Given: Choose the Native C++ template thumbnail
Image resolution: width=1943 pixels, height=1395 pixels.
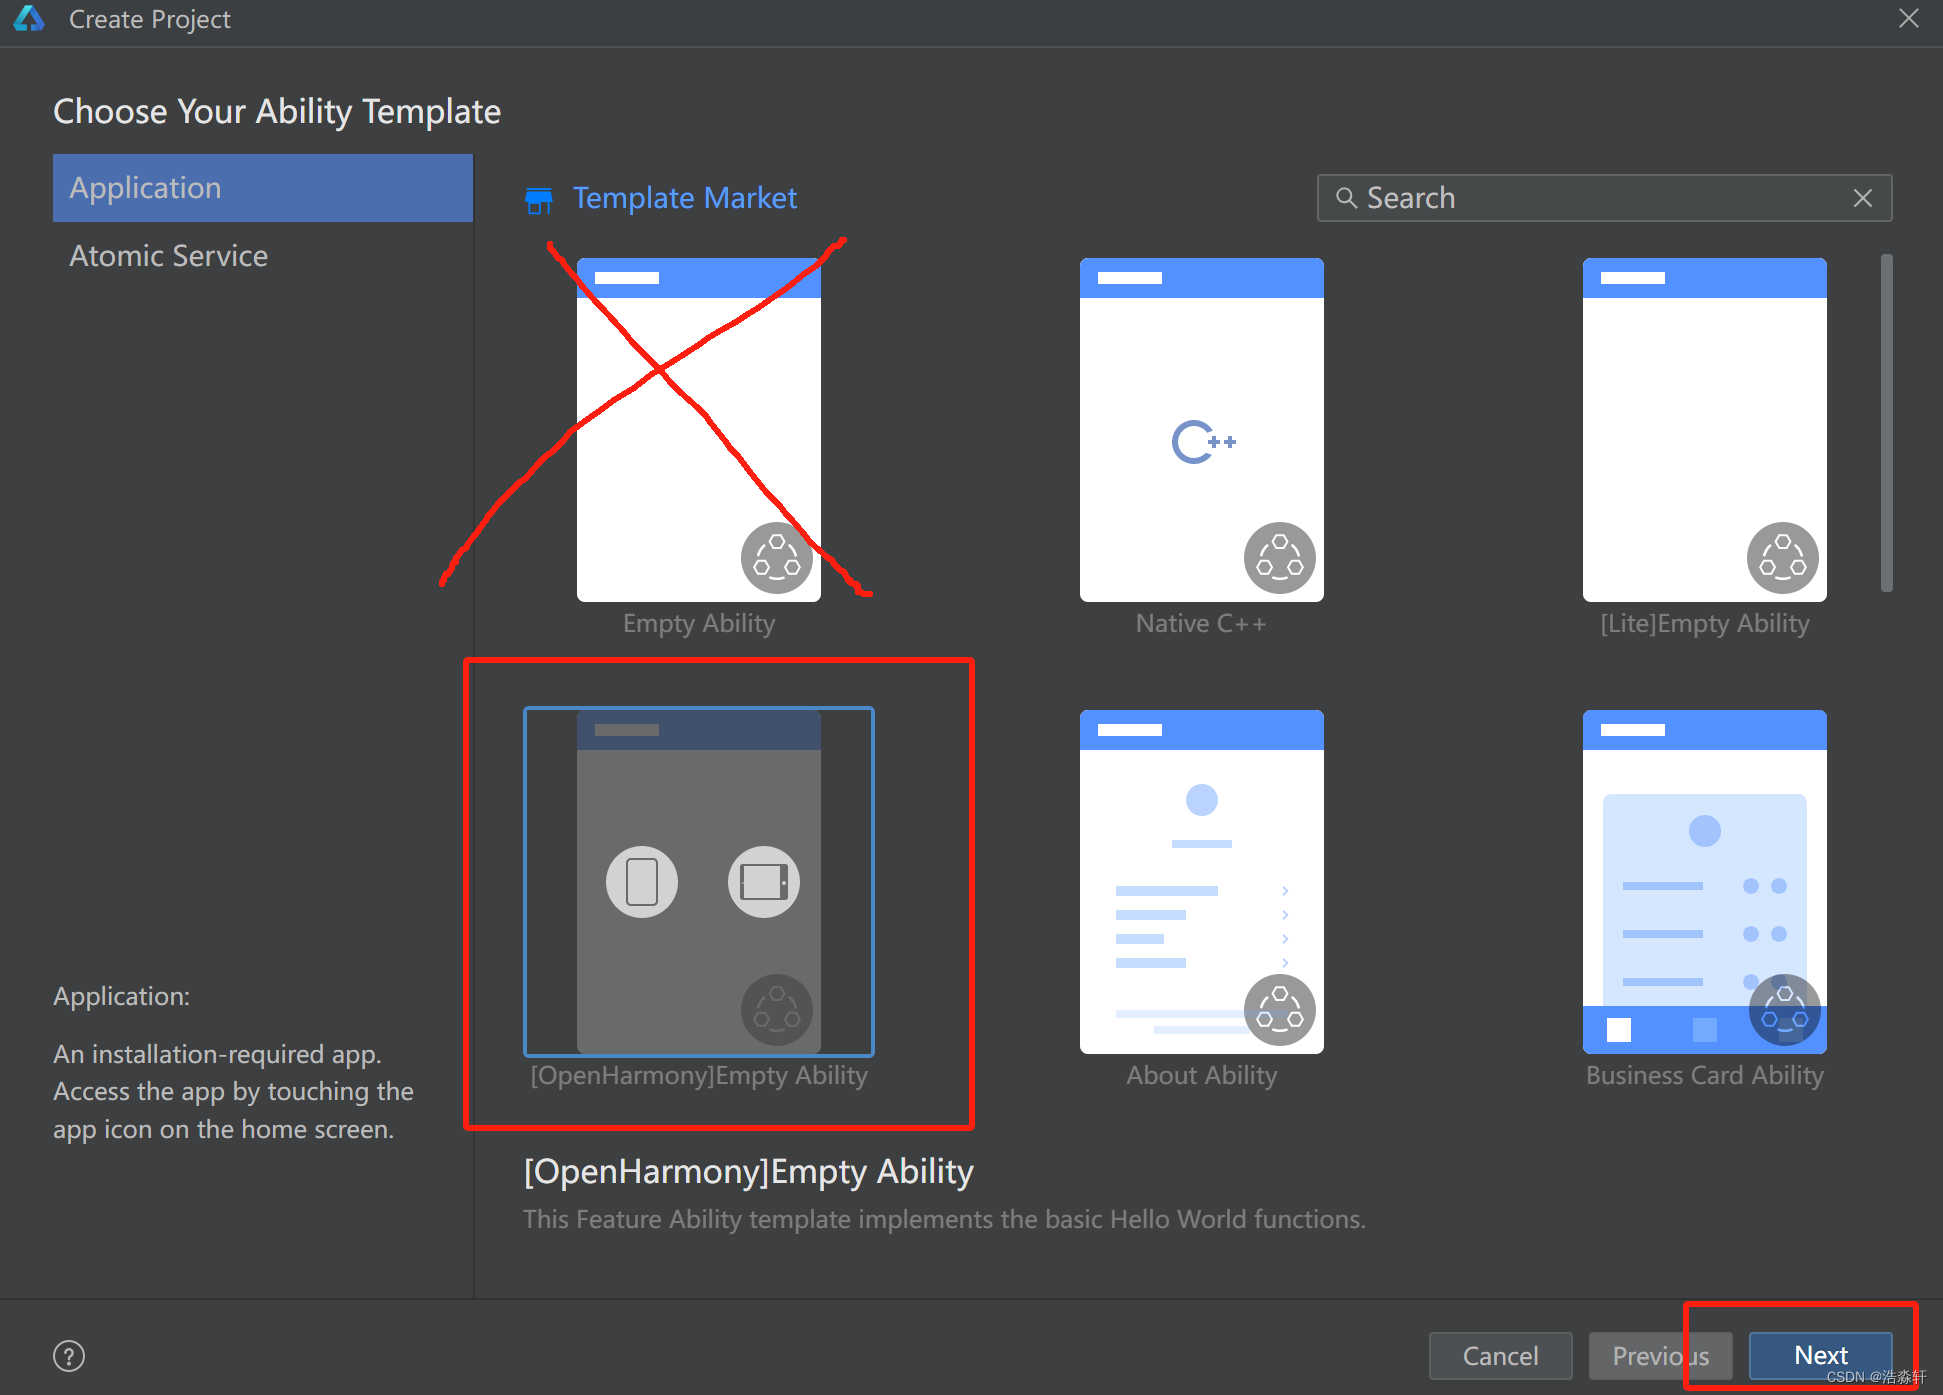Looking at the screenshot, I should click(1202, 430).
